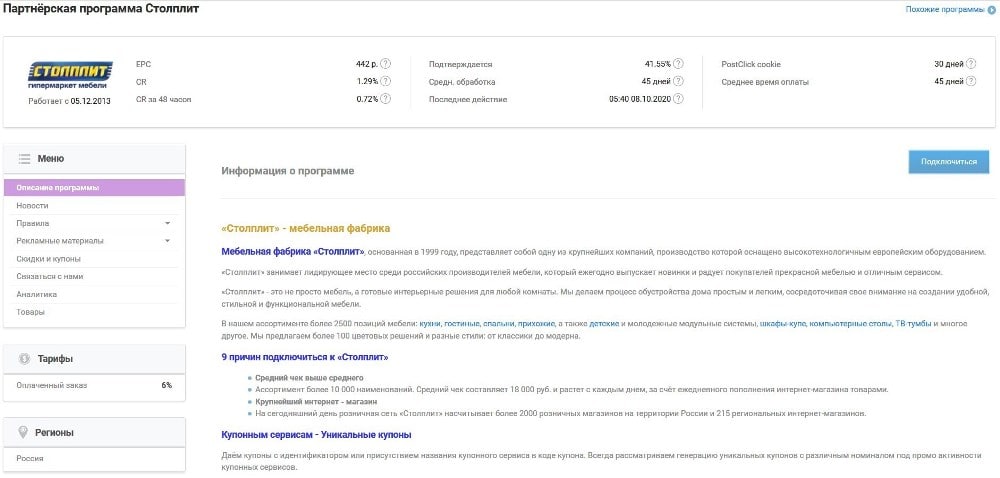Open the шкафы-купе link

click(783, 324)
